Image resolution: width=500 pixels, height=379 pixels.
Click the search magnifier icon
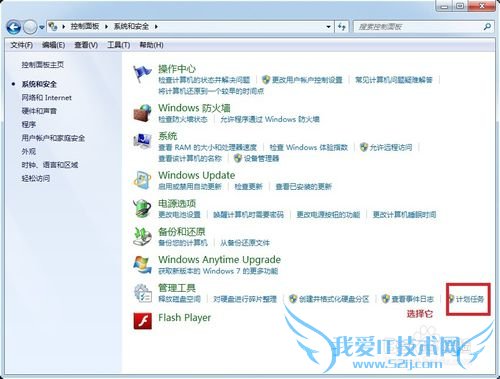(487, 27)
